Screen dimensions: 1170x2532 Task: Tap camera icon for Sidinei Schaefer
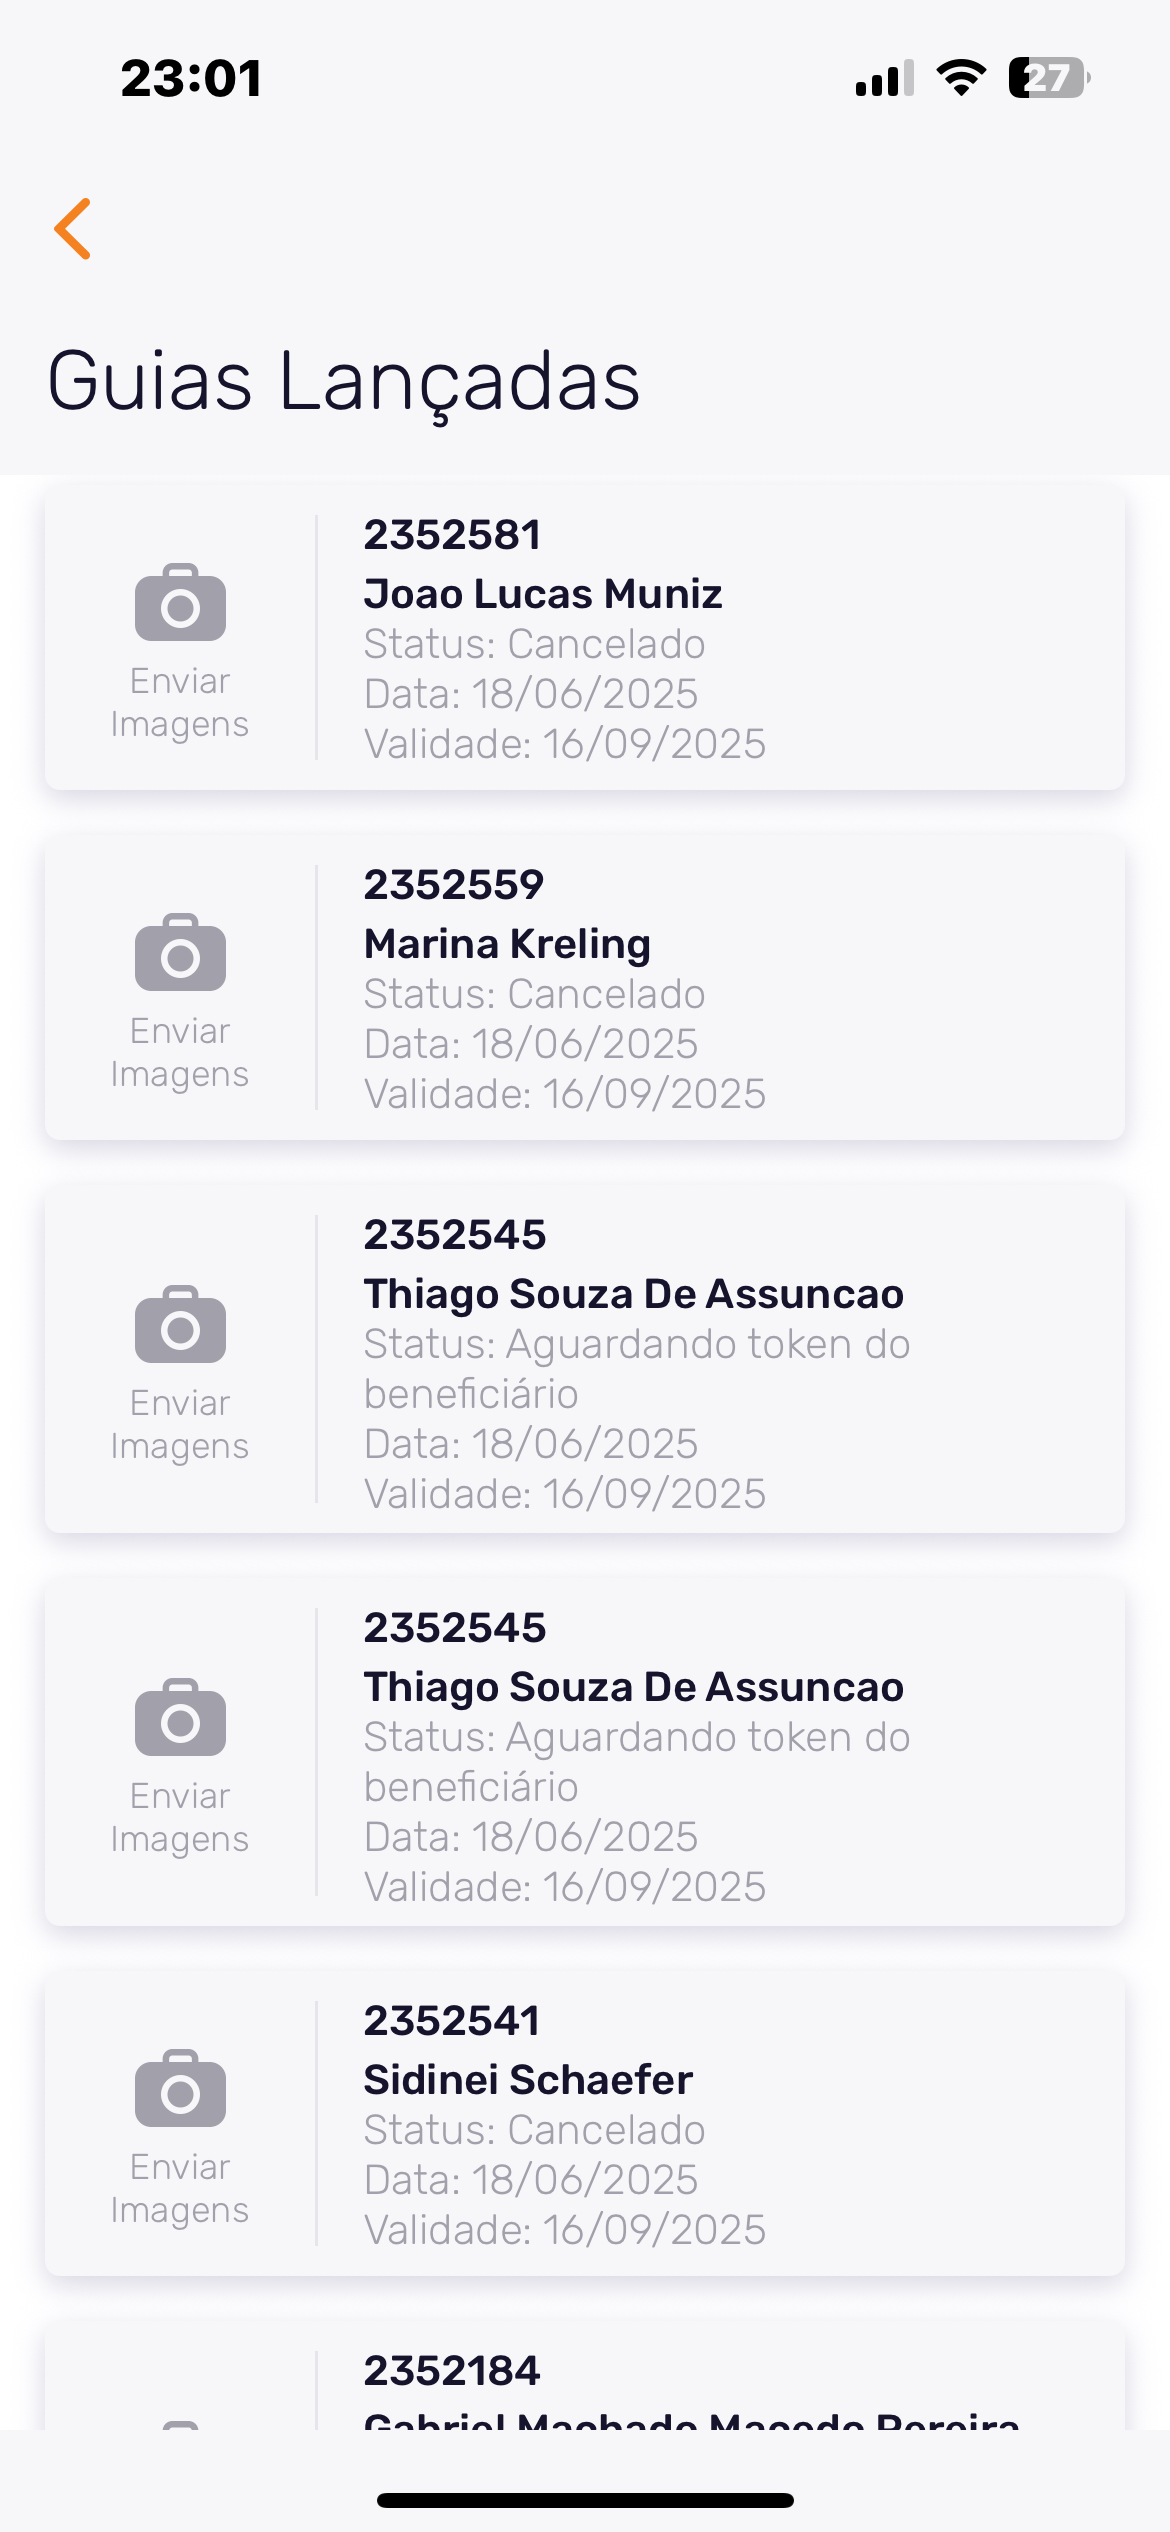(180, 2089)
